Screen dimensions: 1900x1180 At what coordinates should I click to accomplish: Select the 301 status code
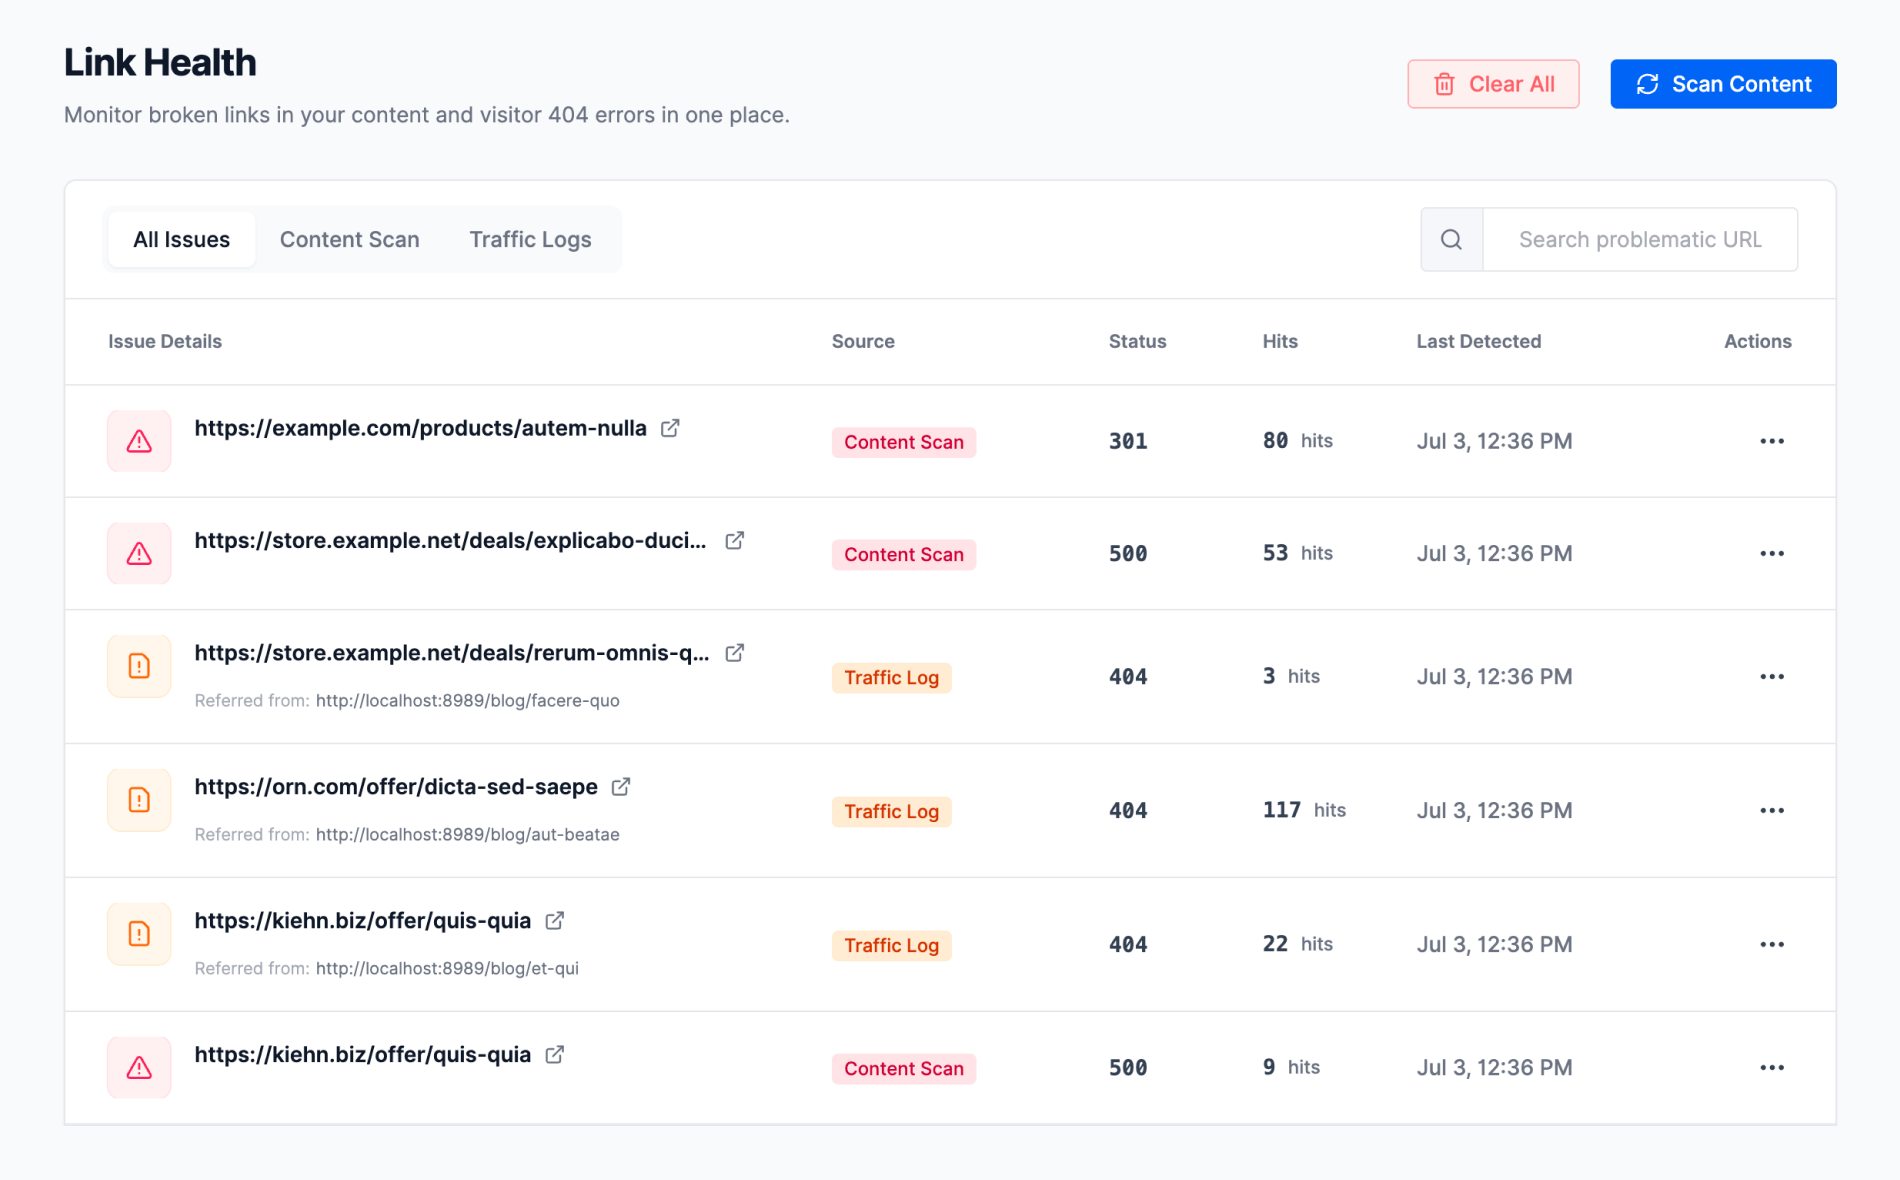(x=1128, y=441)
